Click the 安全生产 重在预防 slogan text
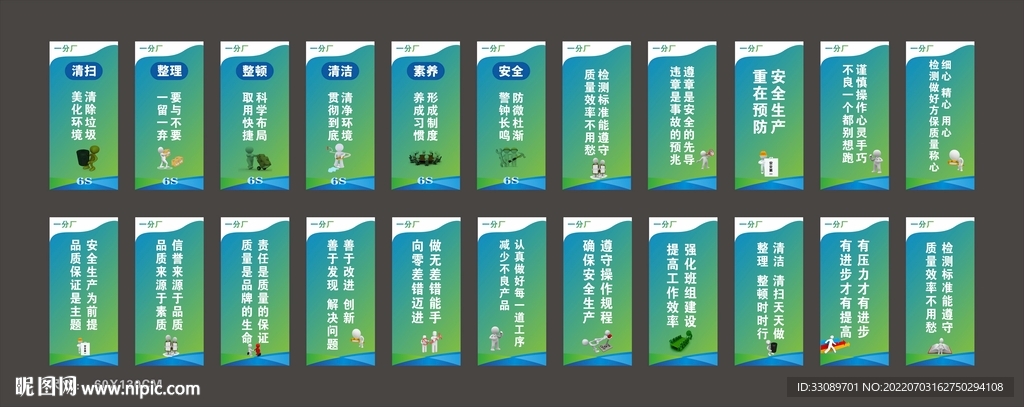 point(769,101)
